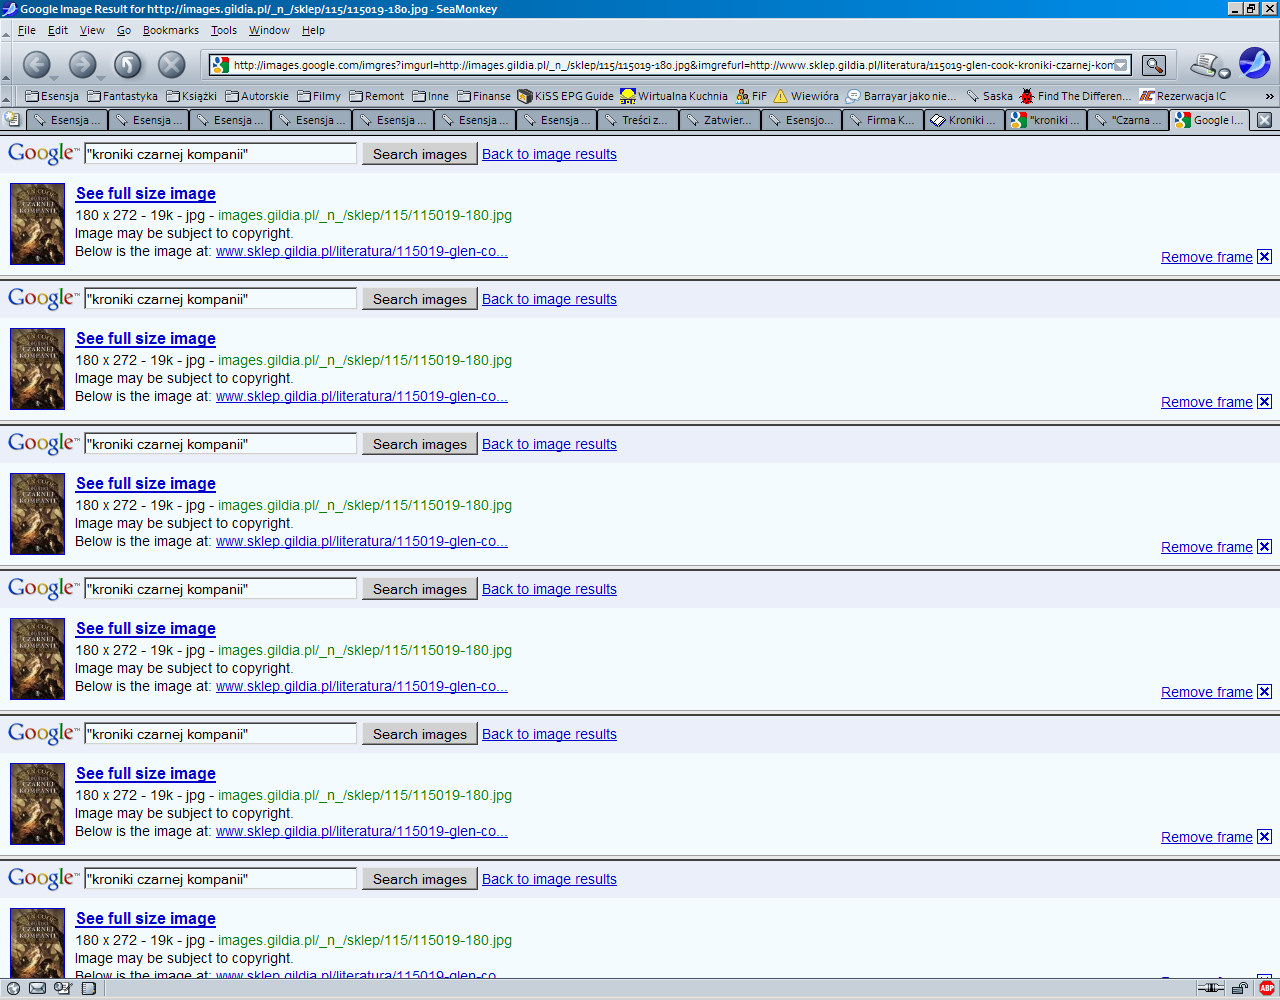The width and height of the screenshot is (1280, 1000).
Task: Focus the first frame's Google search box
Action: (x=220, y=154)
